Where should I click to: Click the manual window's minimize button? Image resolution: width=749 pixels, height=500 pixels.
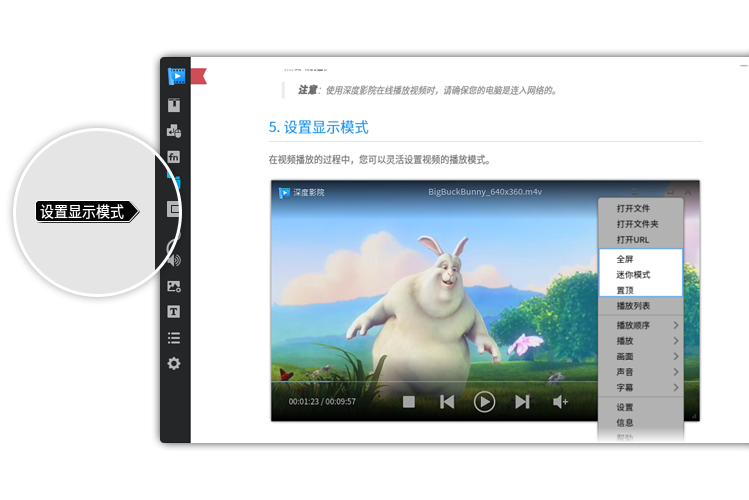pos(744,65)
